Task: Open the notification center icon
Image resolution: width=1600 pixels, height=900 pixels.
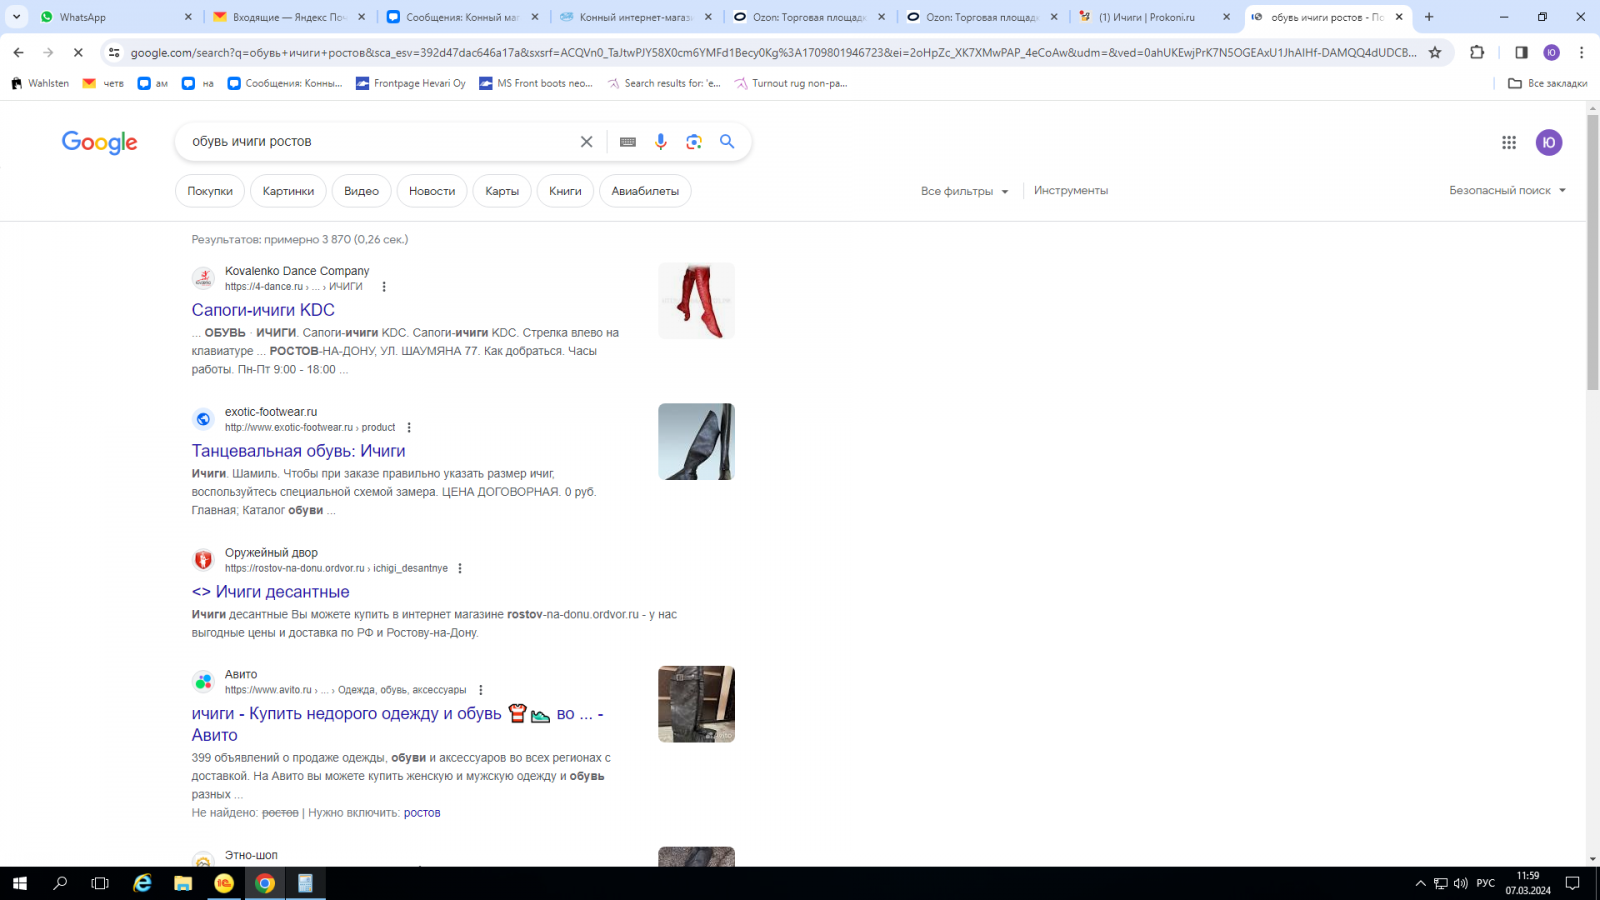Action: click(x=1572, y=883)
